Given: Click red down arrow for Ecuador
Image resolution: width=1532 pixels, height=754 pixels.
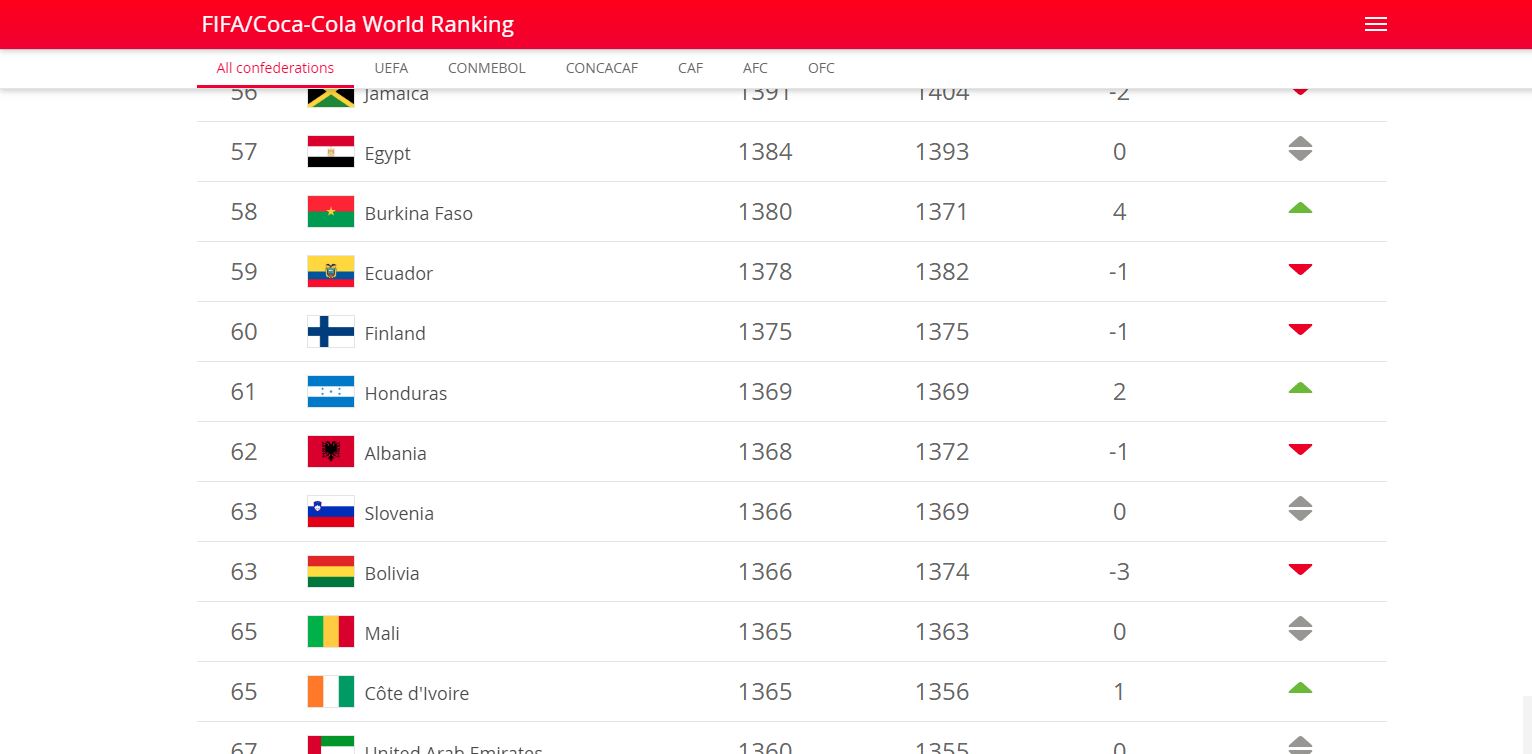Looking at the screenshot, I should point(1300,269).
